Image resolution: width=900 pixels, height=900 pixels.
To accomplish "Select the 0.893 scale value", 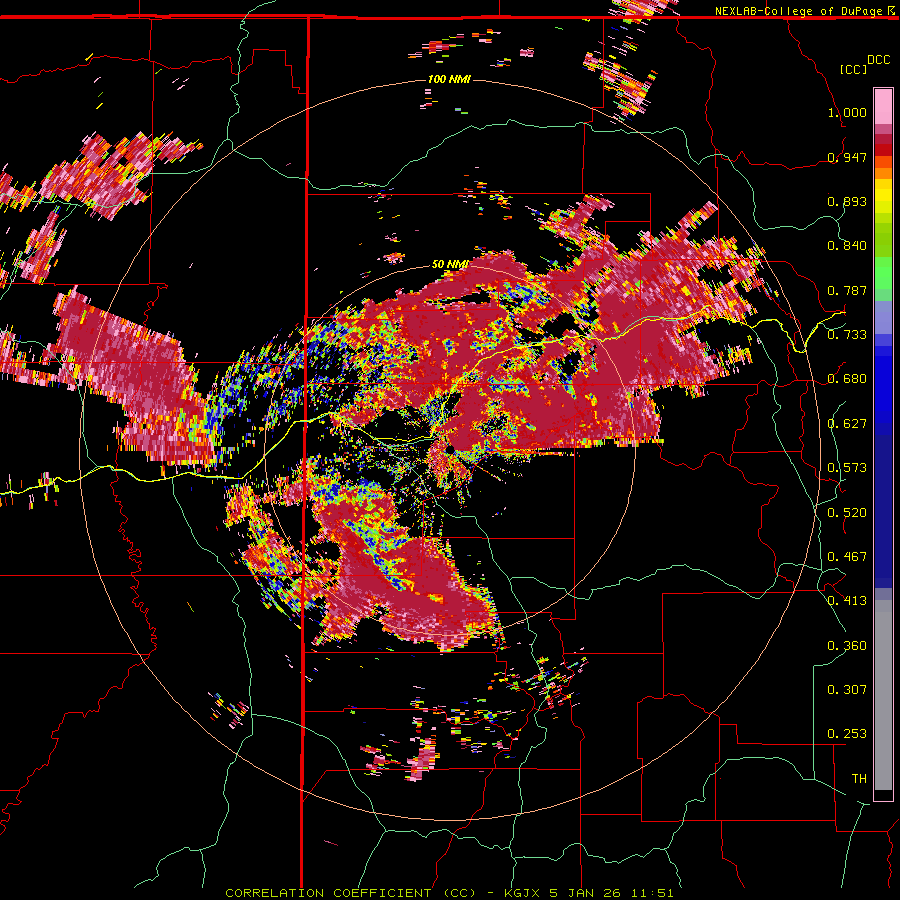I will click(847, 201).
